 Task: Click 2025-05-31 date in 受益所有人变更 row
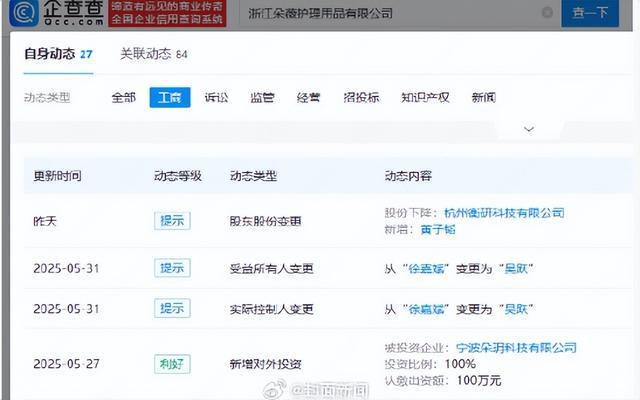[67, 269]
